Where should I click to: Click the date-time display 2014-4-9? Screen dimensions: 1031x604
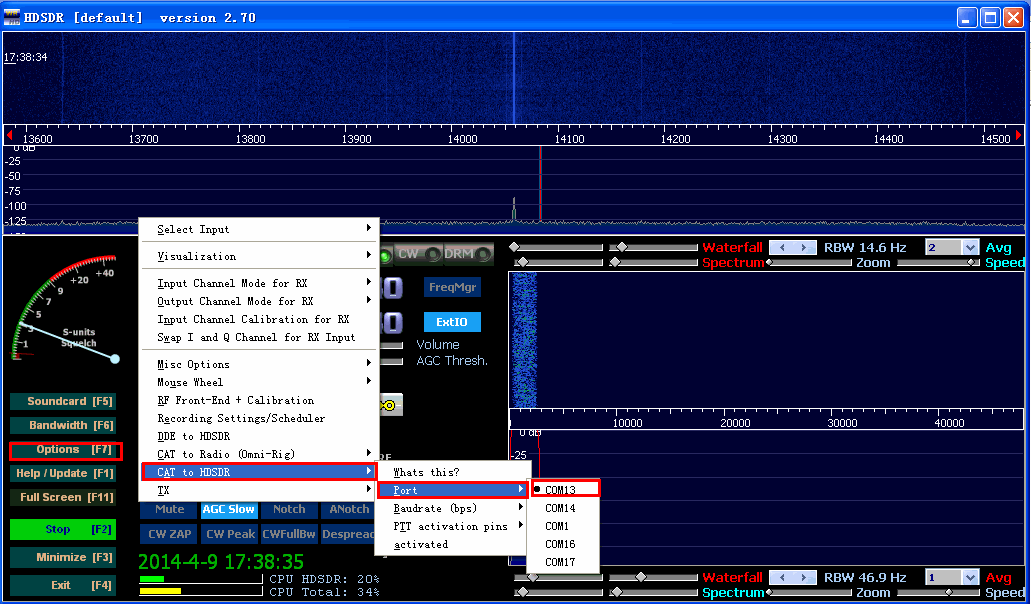click(221, 562)
